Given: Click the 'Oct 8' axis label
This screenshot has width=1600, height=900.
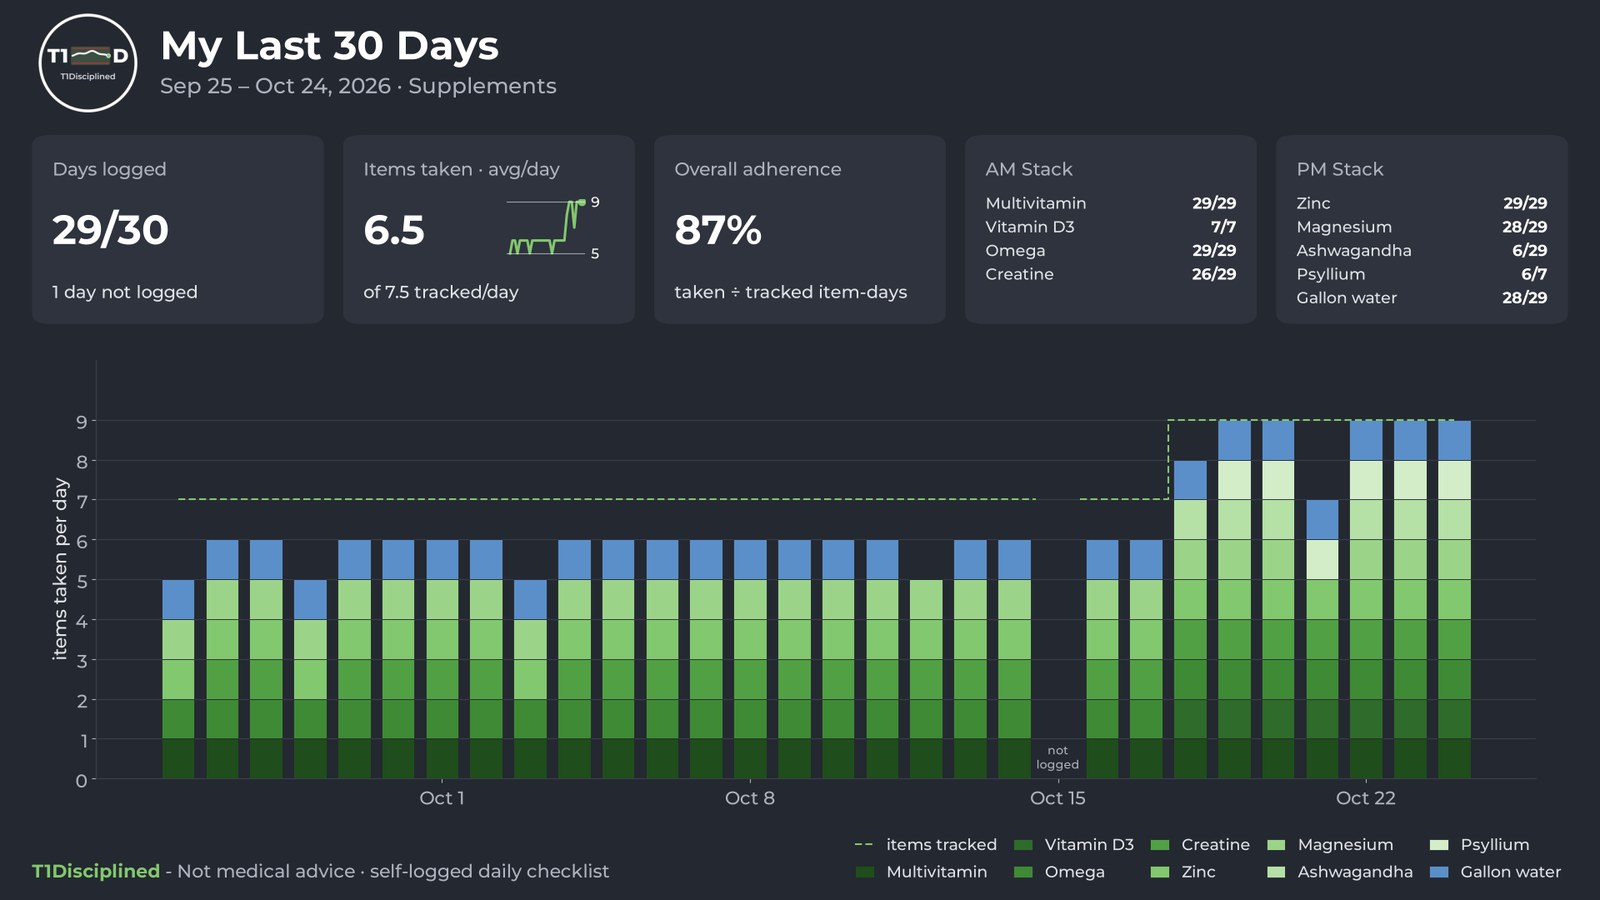Looking at the screenshot, I should [x=749, y=798].
